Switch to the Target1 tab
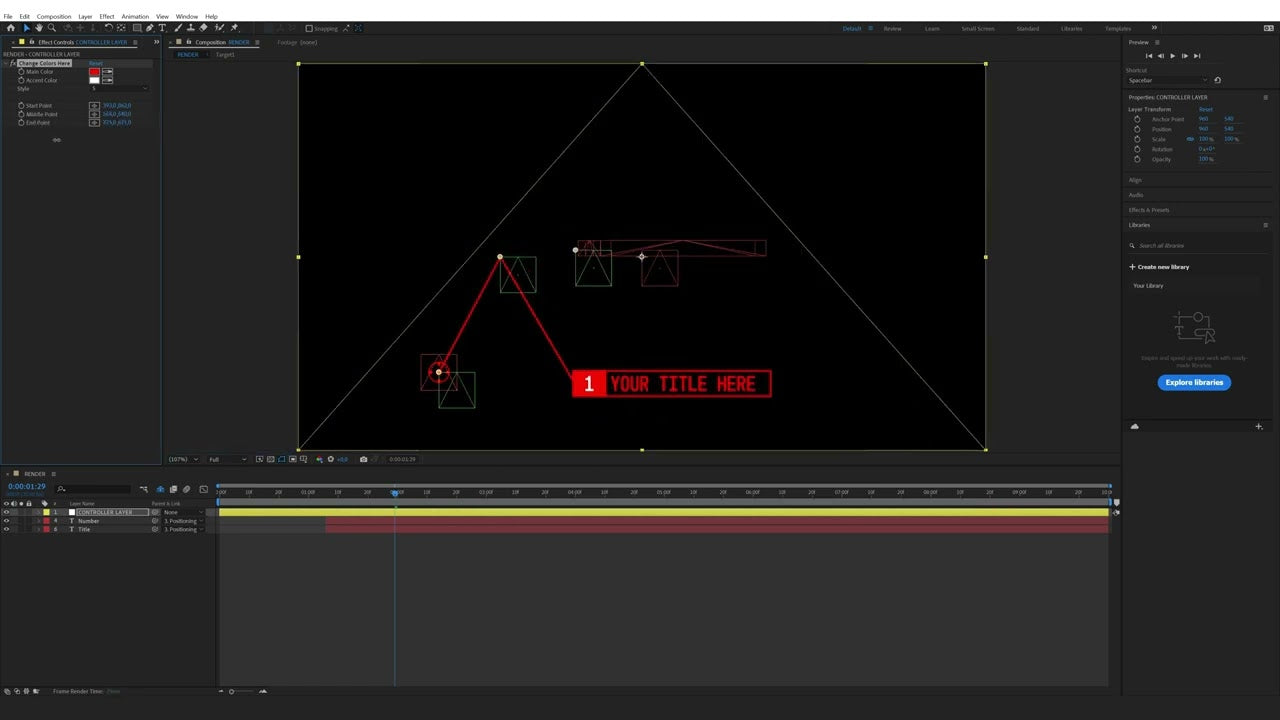Screen dimensions: 1280x720 pyautogui.click(x=225, y=55)
